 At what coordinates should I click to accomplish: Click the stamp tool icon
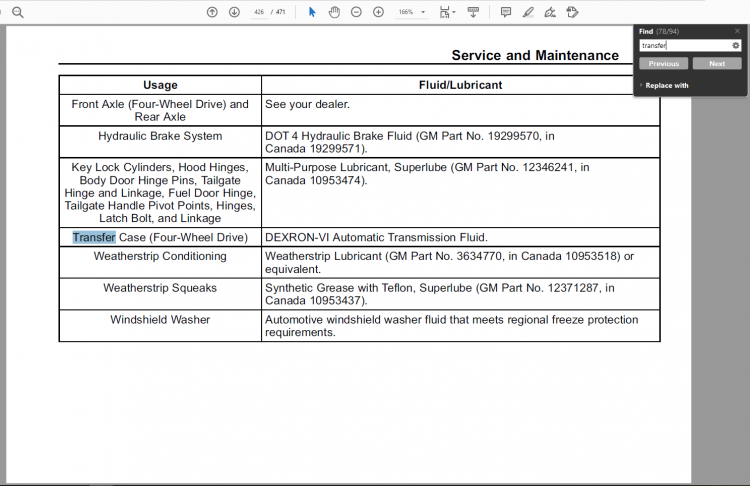coord(572,12)
